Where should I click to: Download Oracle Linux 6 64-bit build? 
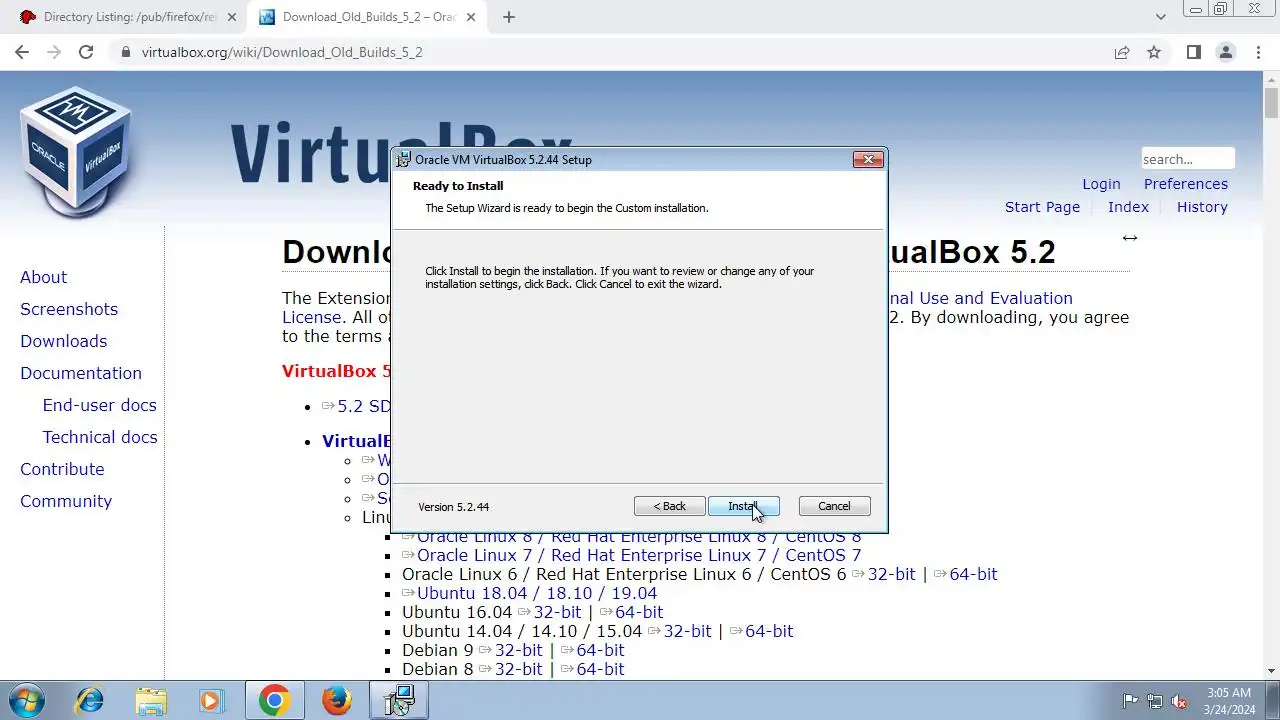[973, 574]
